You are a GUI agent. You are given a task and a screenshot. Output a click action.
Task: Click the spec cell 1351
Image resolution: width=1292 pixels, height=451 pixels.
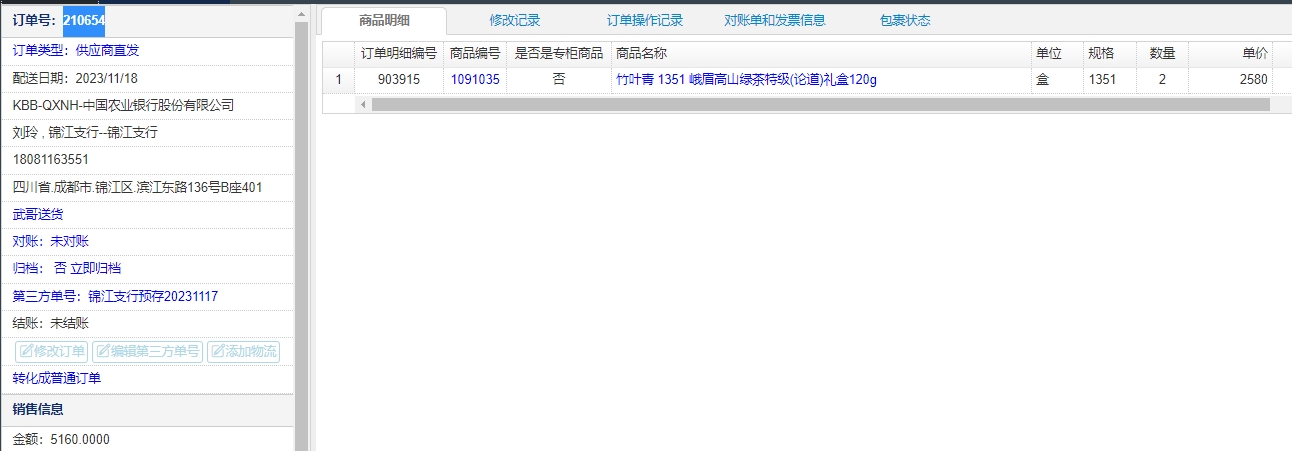click(1109, 80)
